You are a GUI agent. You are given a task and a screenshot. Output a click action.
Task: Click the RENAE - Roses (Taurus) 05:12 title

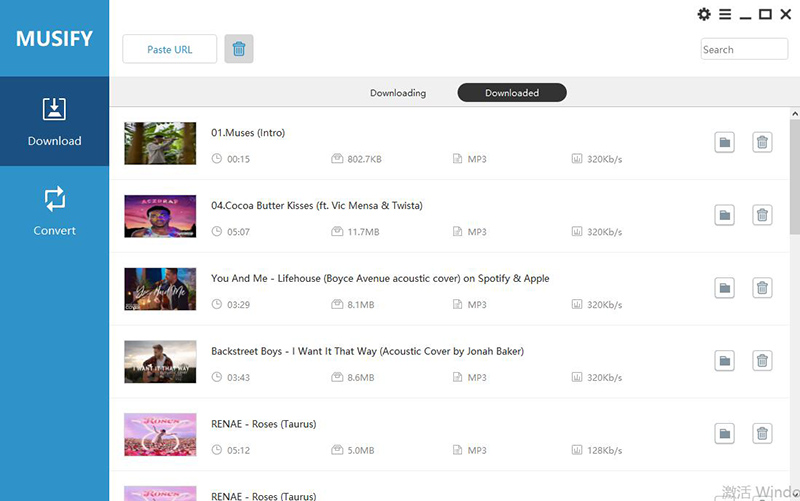[264, 424]
